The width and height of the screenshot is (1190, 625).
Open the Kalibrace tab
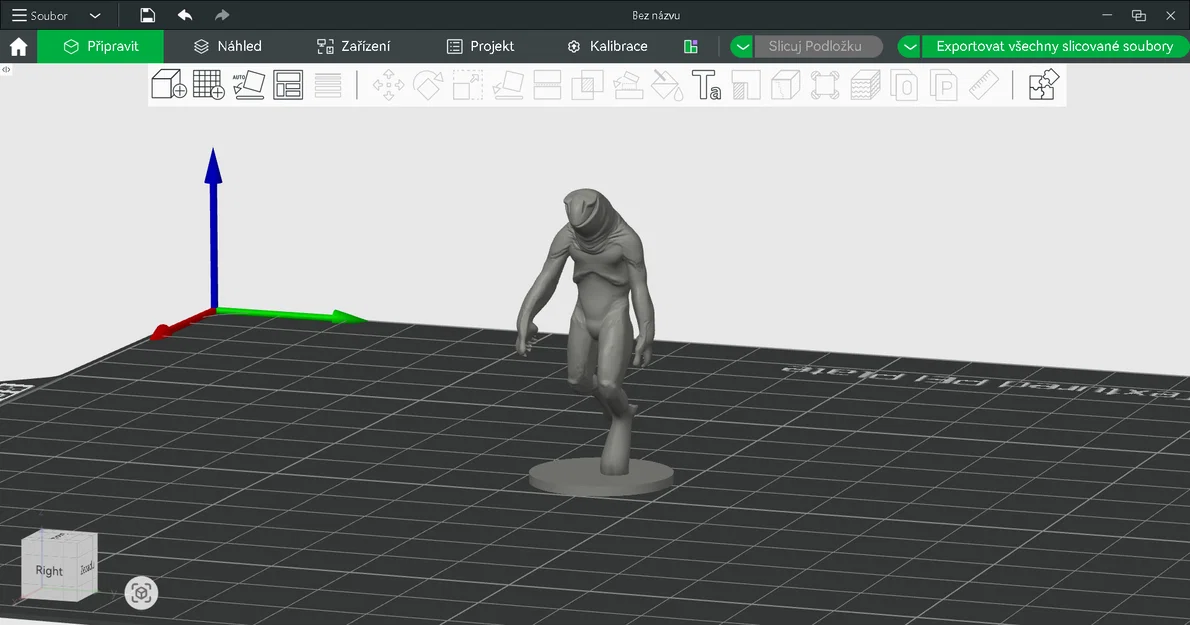[607, 46]
